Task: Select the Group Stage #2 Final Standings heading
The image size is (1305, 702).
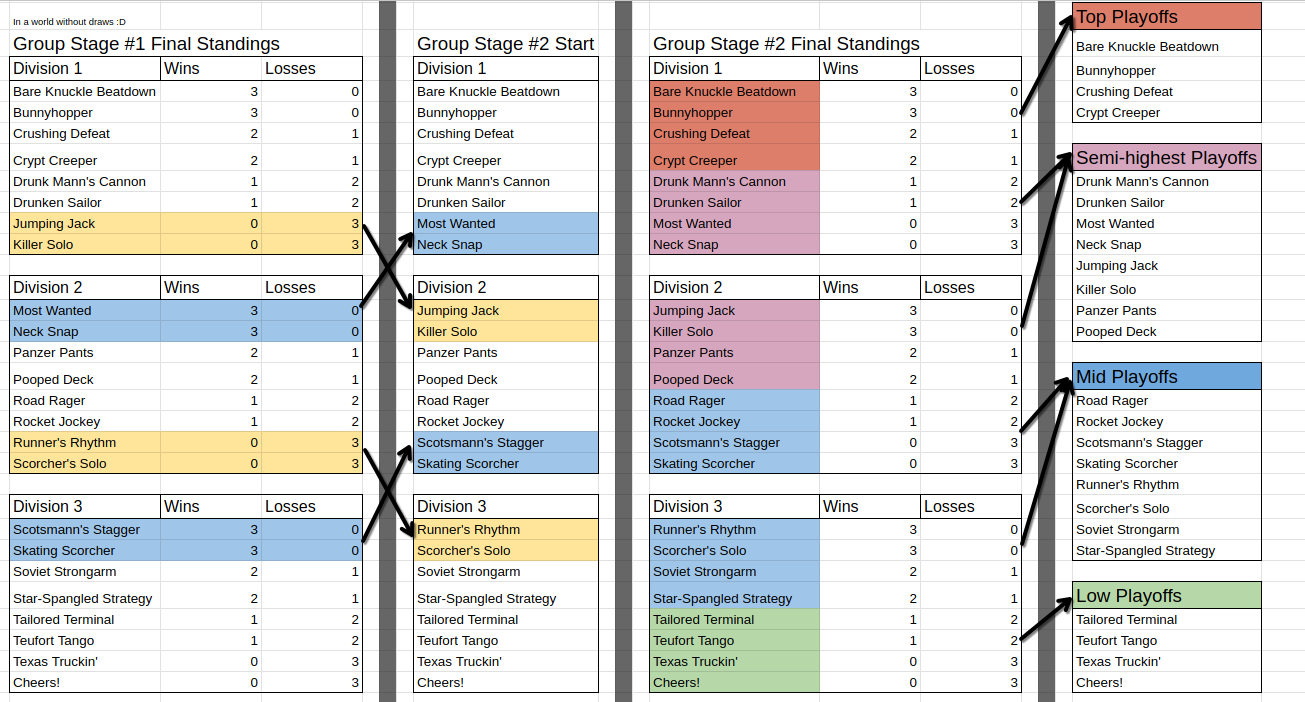Action: point(786,44)
